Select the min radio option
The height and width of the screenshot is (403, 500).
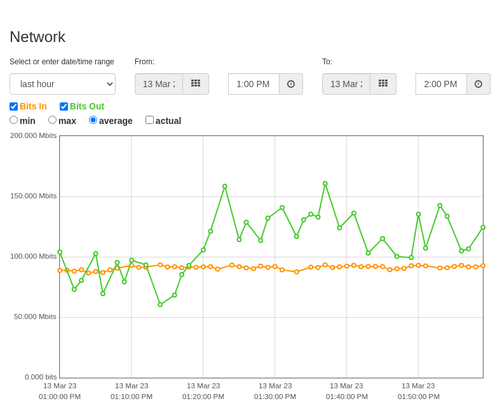point(14,120)
